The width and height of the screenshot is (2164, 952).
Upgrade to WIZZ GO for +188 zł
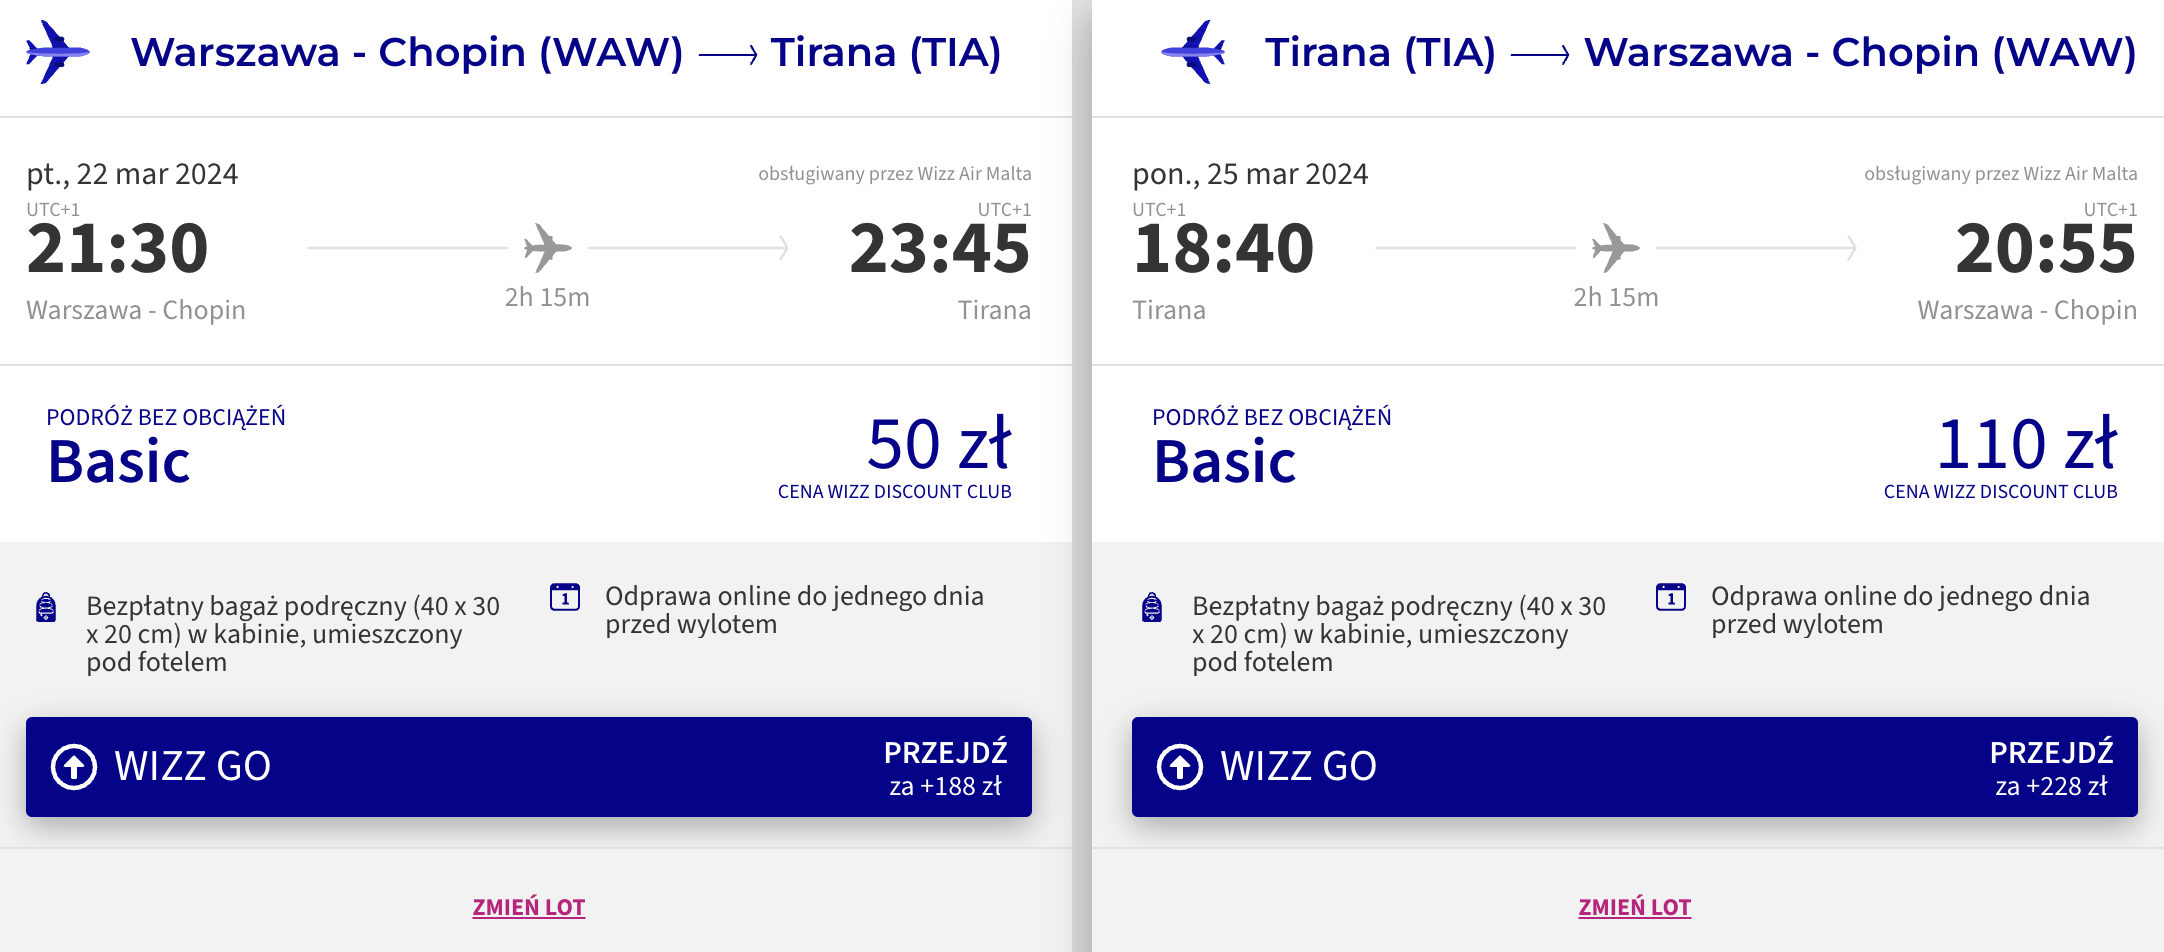tap(529, 767)
